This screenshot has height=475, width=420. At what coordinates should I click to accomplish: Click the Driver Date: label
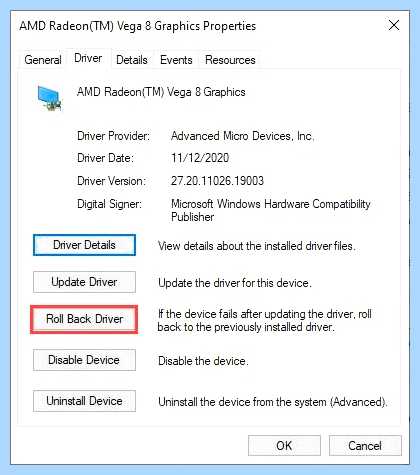(x=105, y=158)
